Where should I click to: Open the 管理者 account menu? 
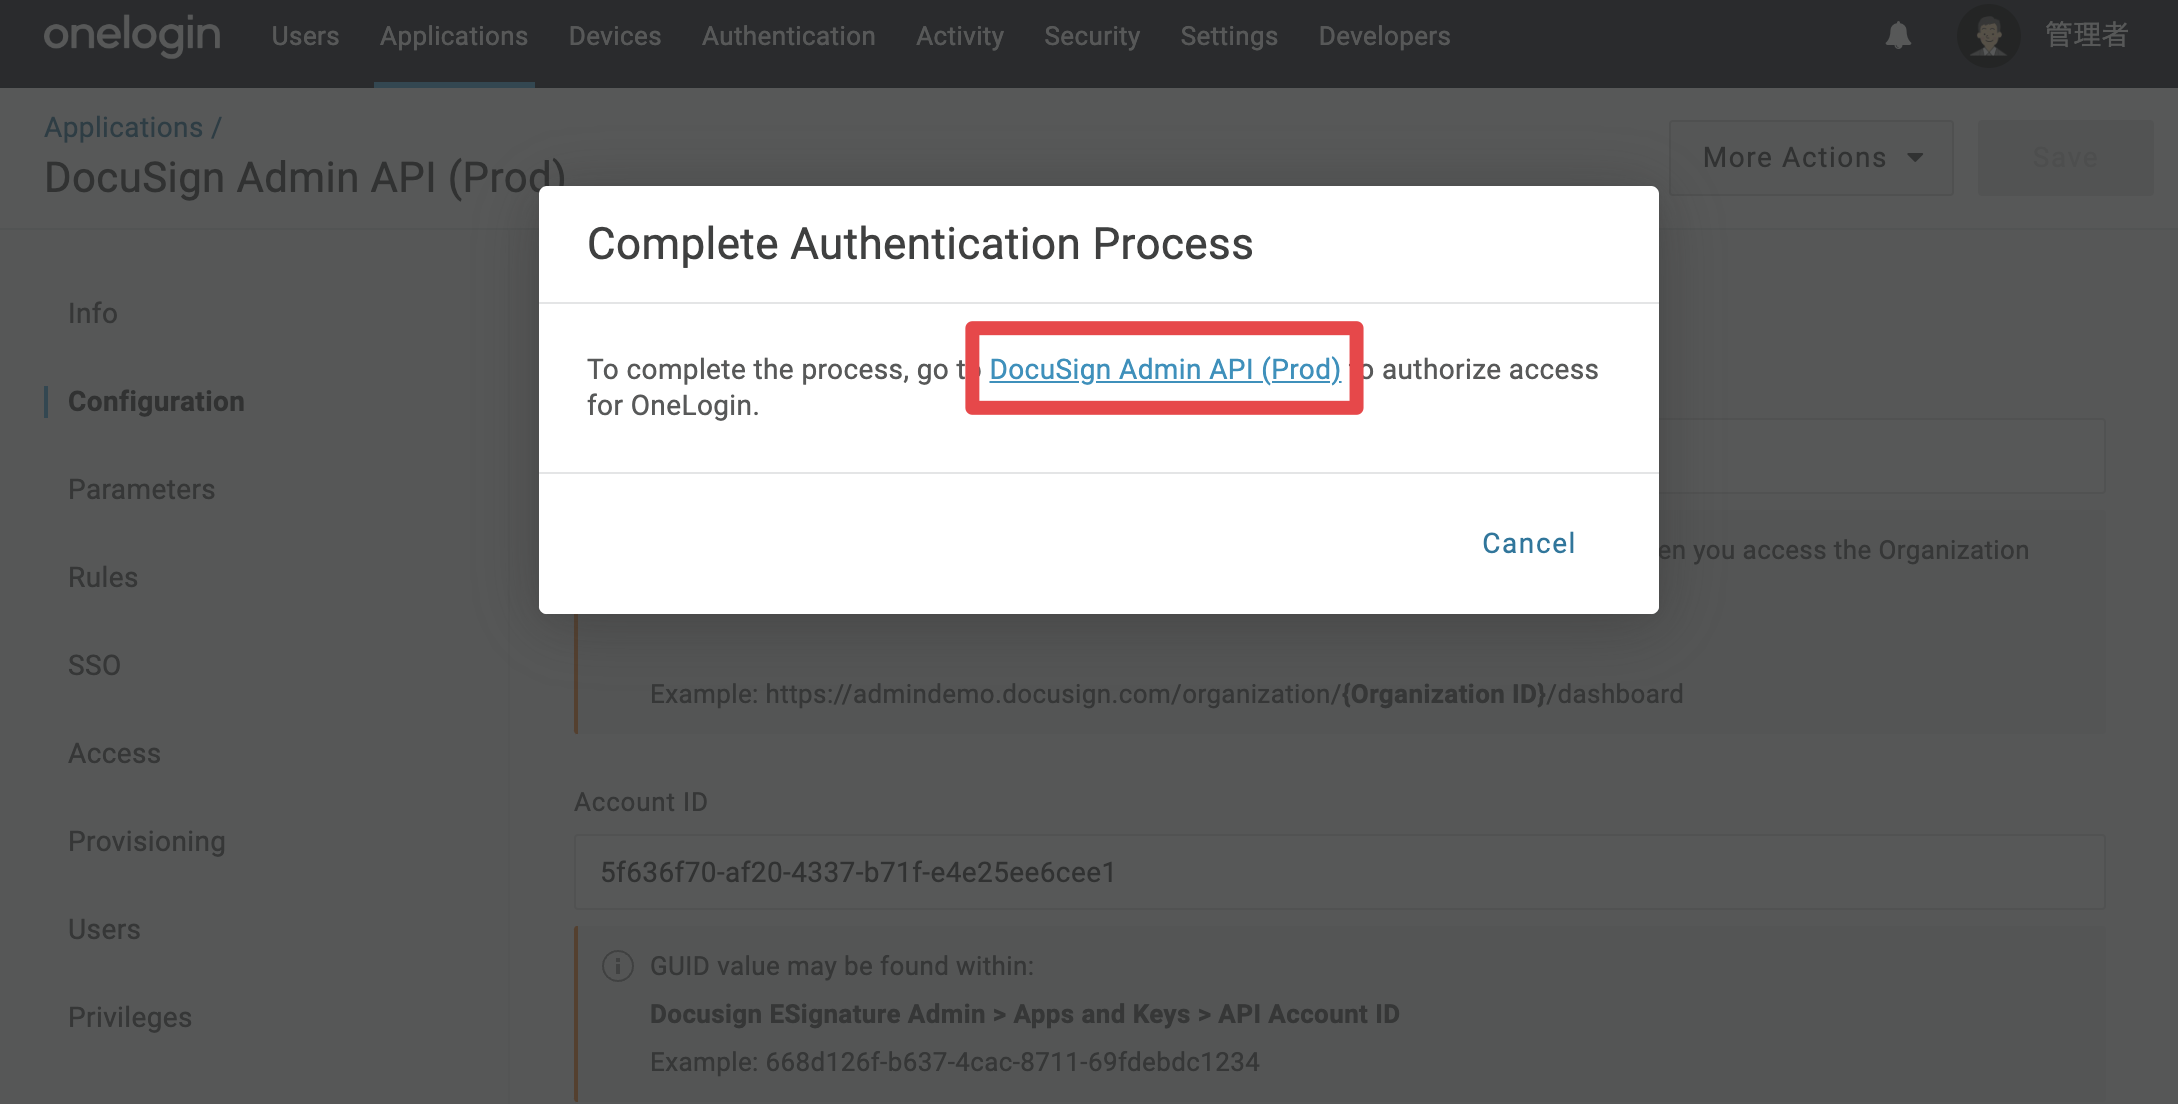click(x=2086, y=36)
